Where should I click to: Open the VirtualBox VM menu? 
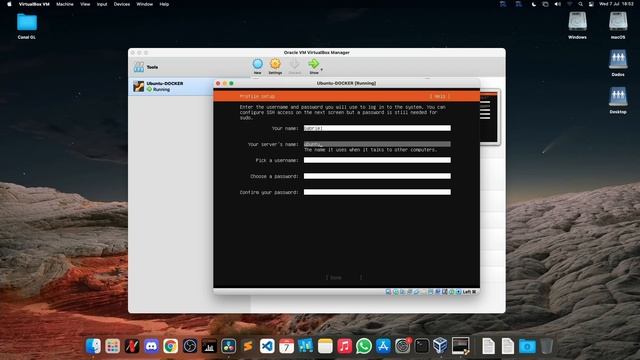coord(34,4)
